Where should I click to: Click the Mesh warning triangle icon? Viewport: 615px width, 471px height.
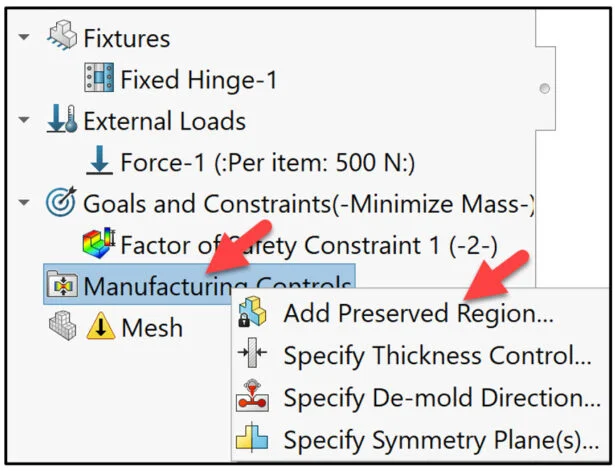click(101, 326)
